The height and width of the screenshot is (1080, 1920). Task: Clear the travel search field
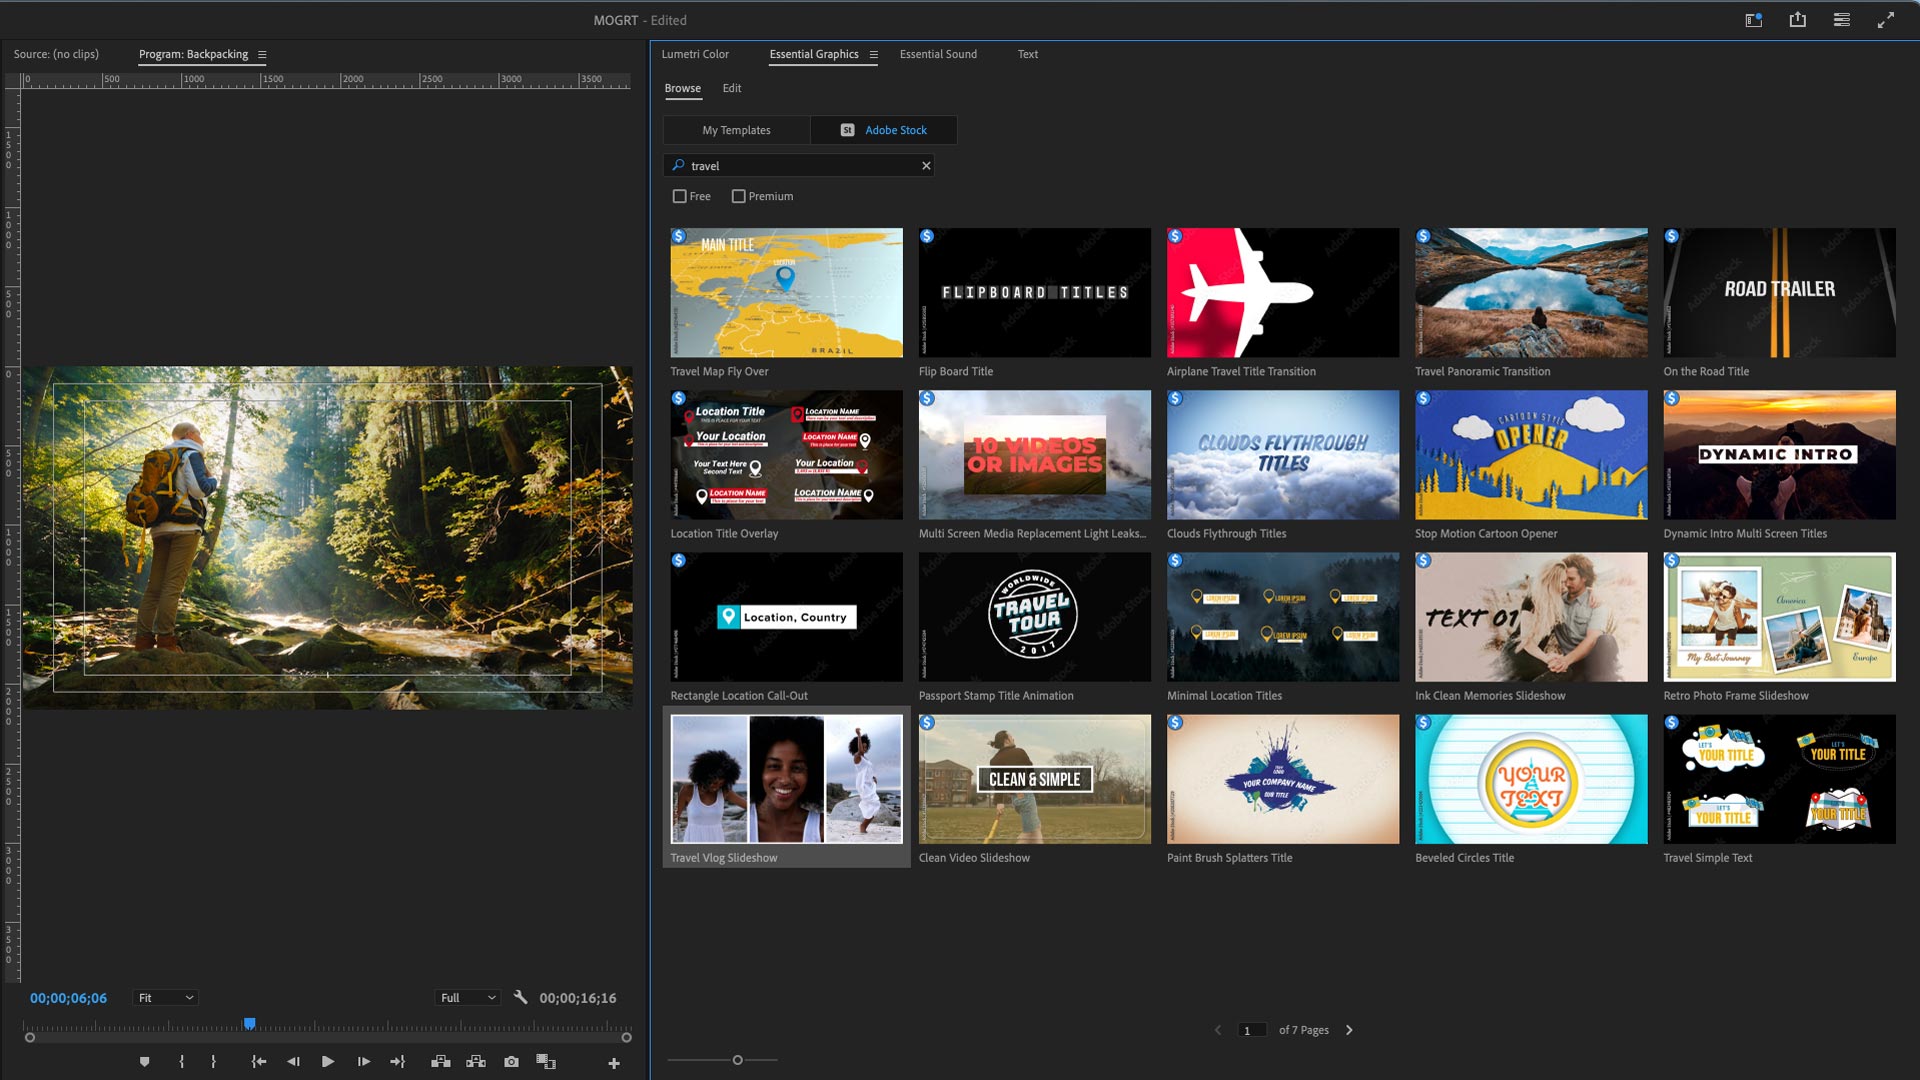(x=926, y=166)
